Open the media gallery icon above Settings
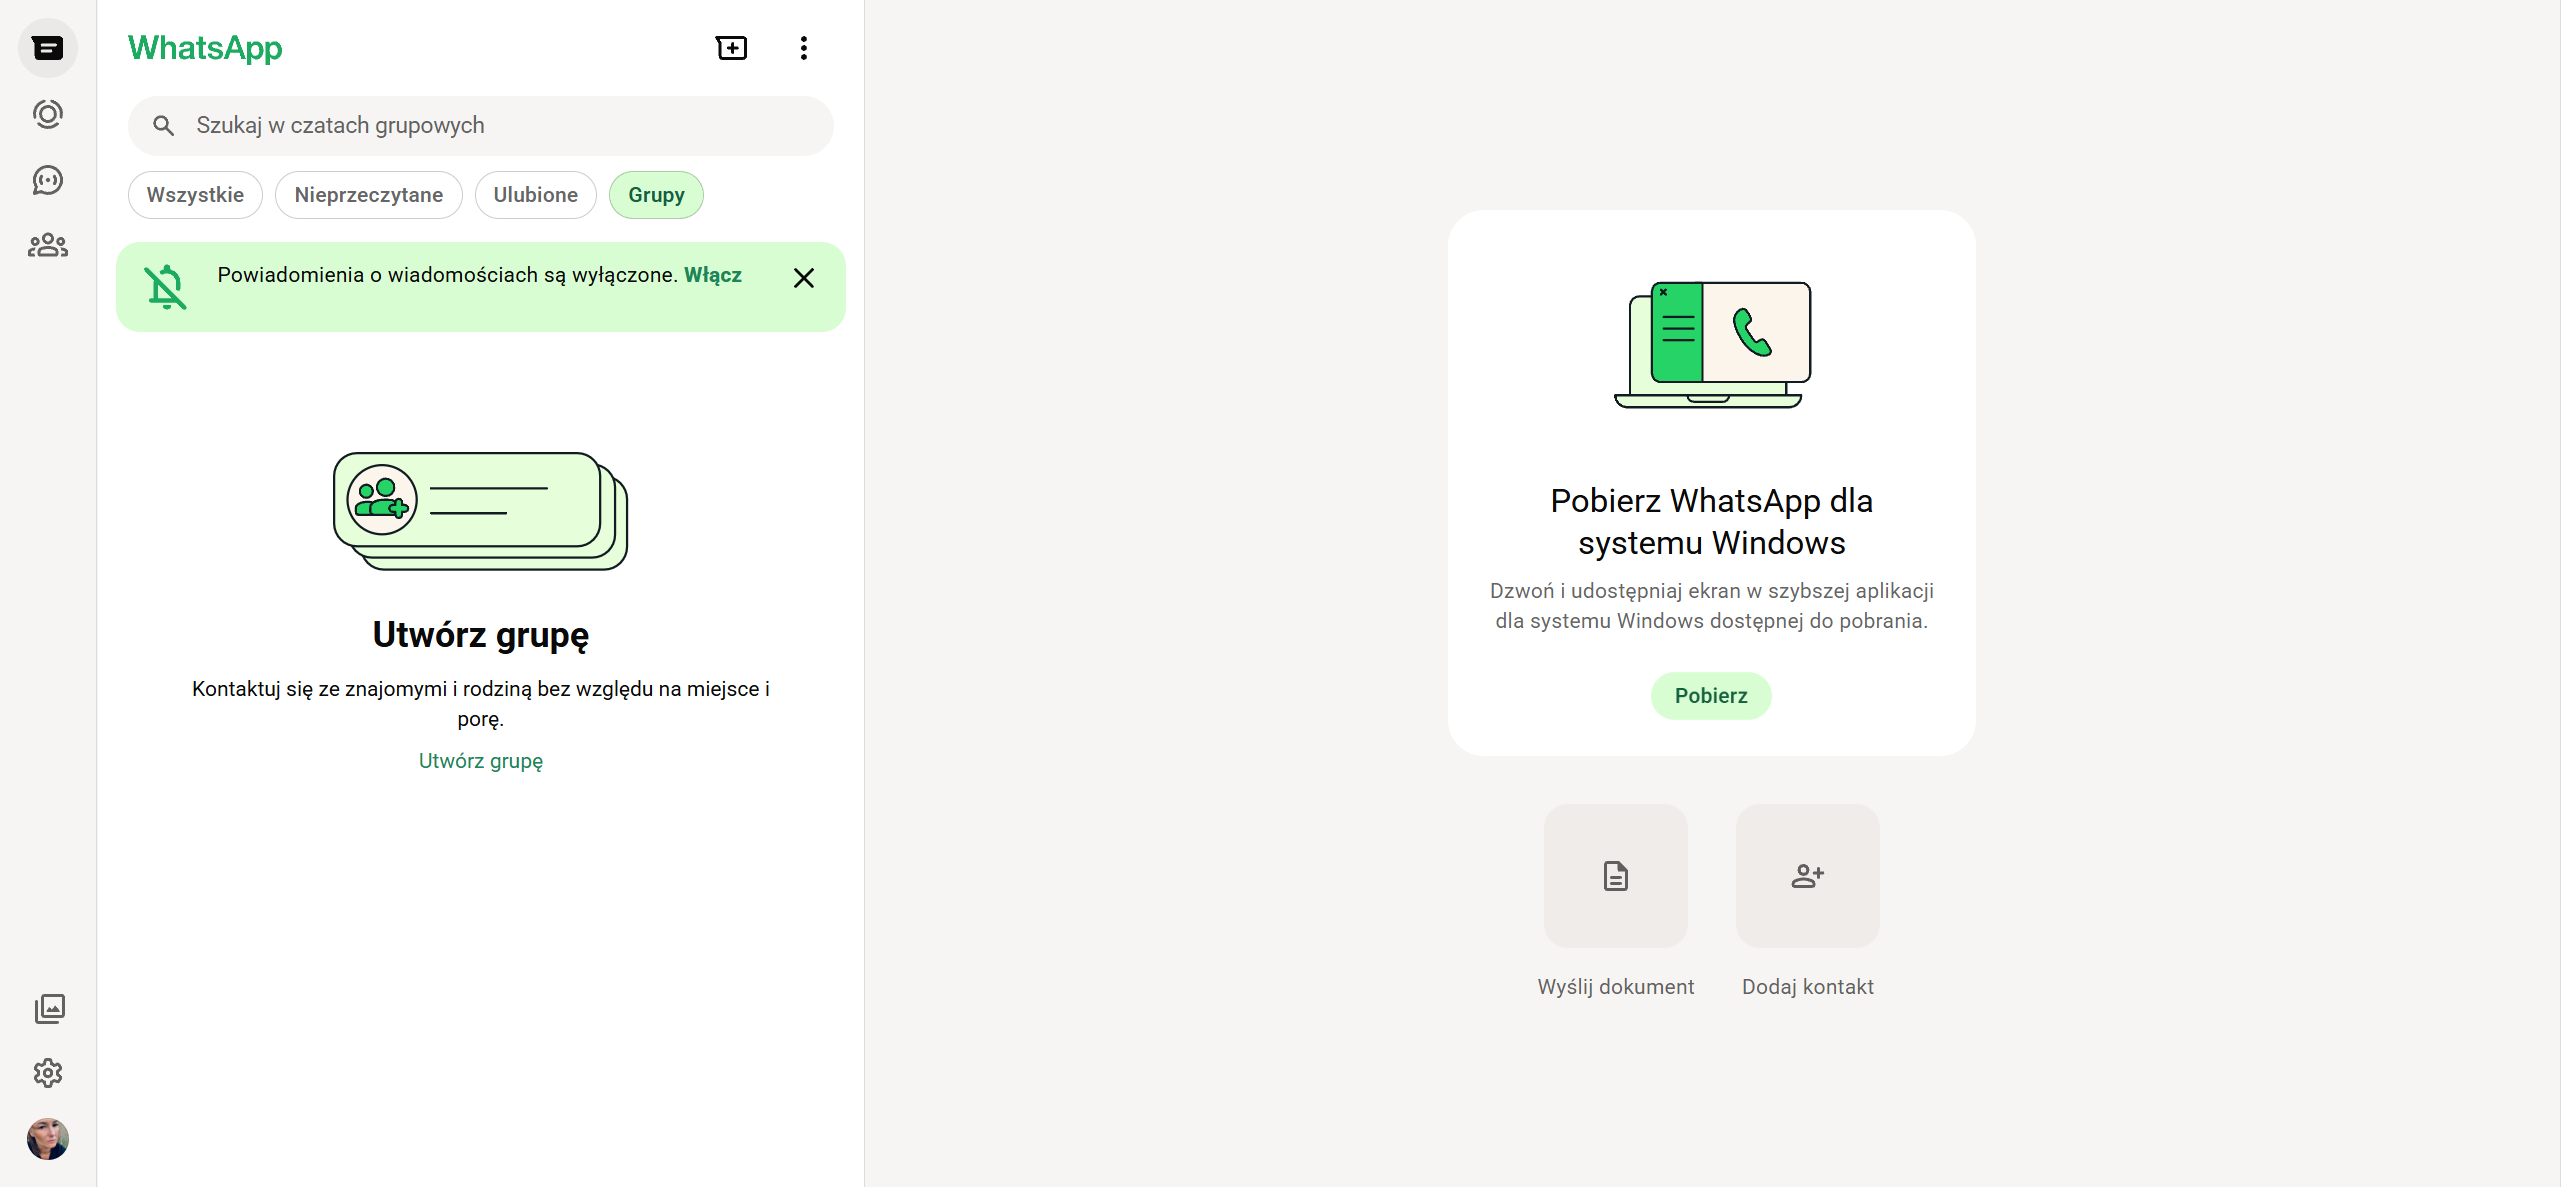2561x1187 pixels. [x=49, y=1009]
